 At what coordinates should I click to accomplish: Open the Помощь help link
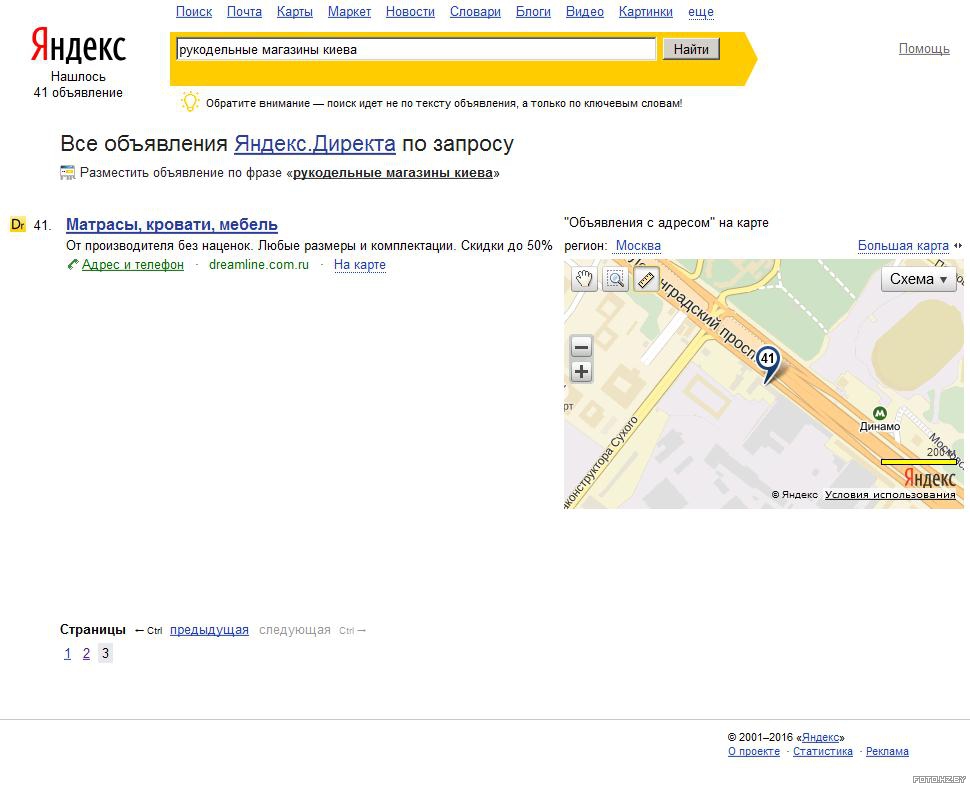pos(924,49)
